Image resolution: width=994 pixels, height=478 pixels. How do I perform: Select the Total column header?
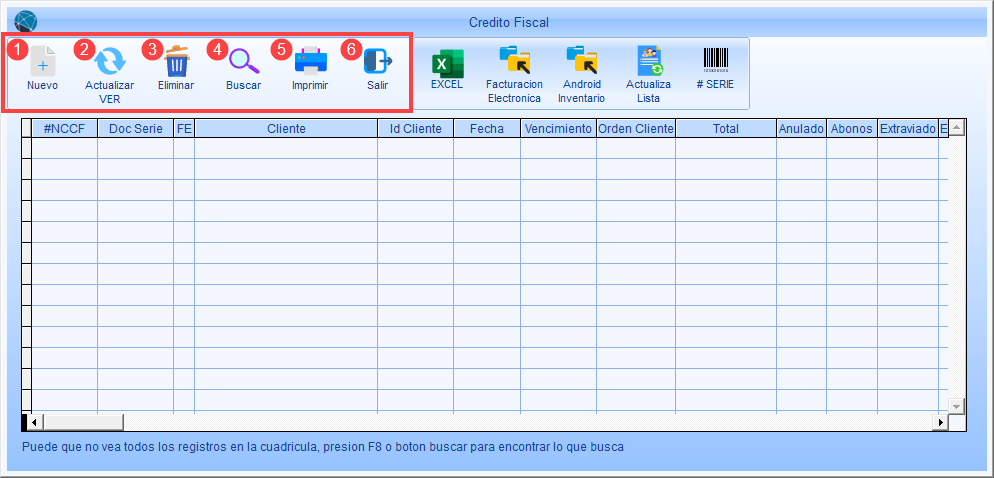[x=726, y=129]
